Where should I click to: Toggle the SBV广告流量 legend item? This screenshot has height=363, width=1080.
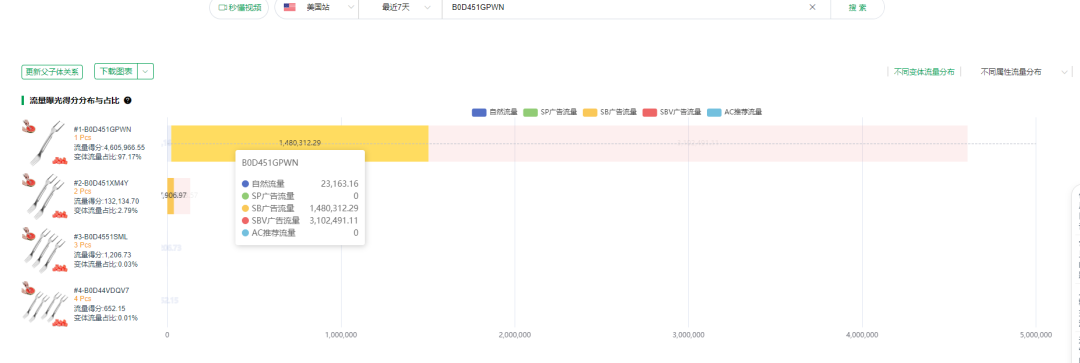[x=672, y=112]
